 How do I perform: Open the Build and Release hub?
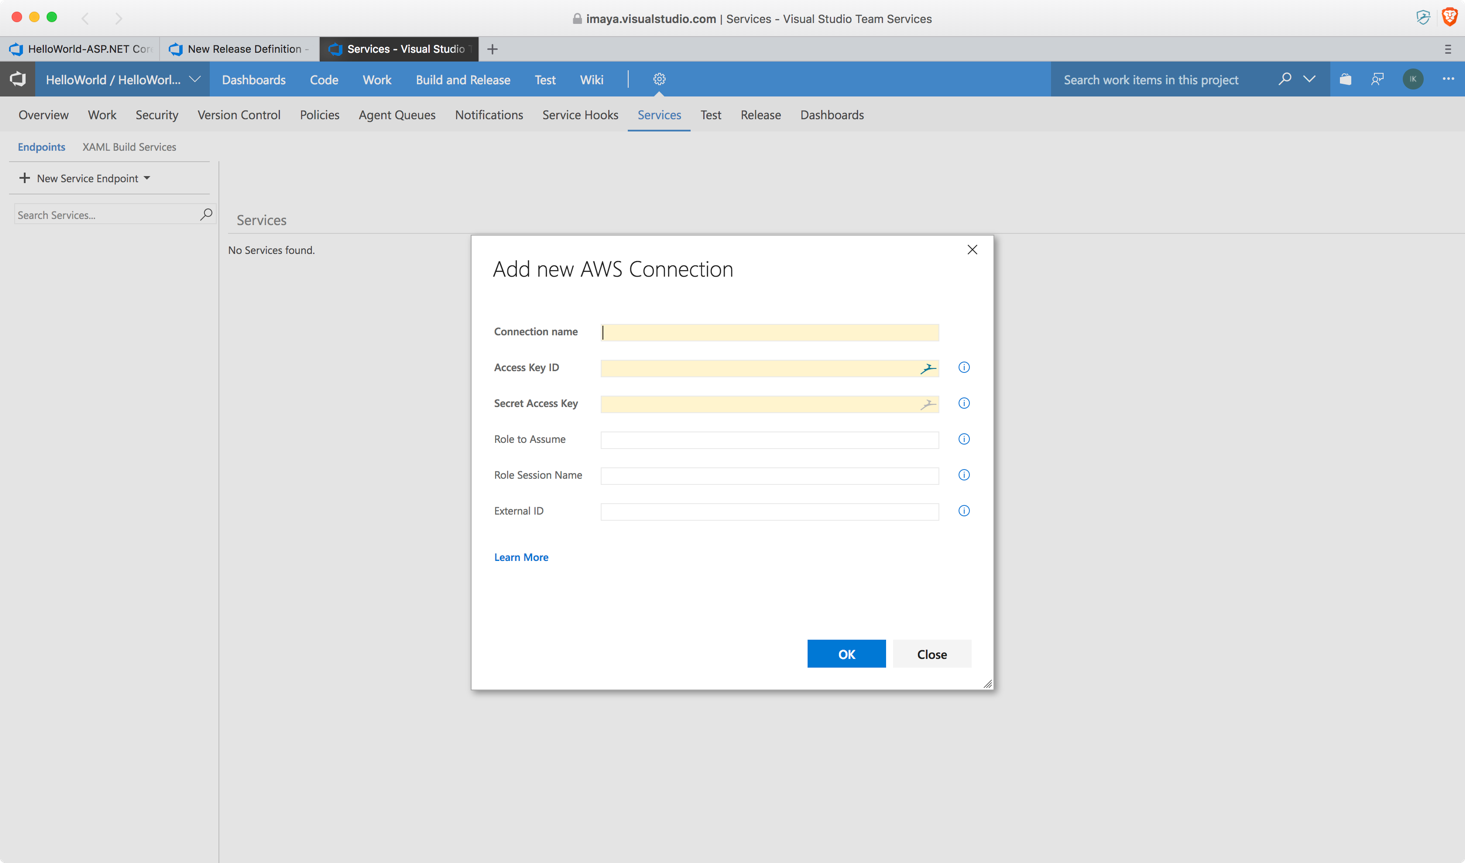463,79
